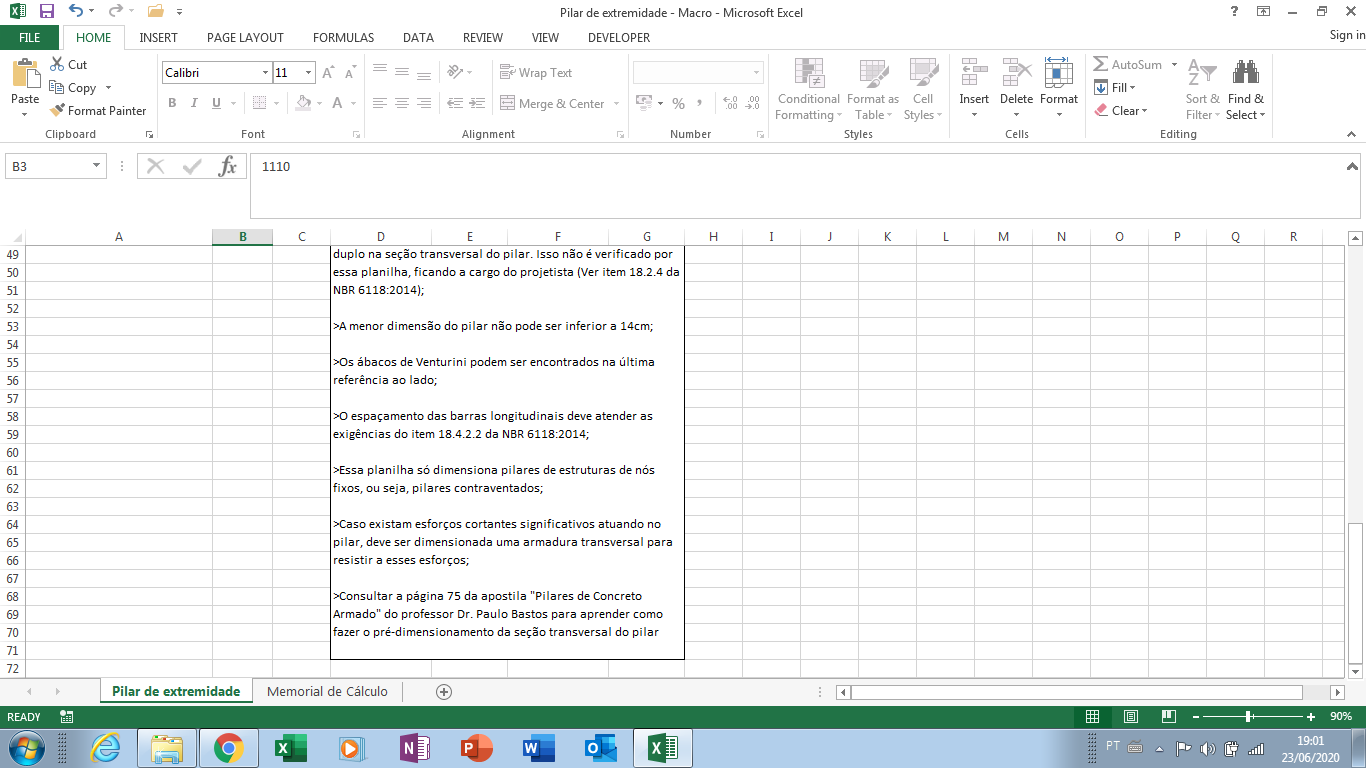Open the Font name dropdown
Viewport: 1366px width, 768px height.
pyautogui.click(x=265, y=73)
